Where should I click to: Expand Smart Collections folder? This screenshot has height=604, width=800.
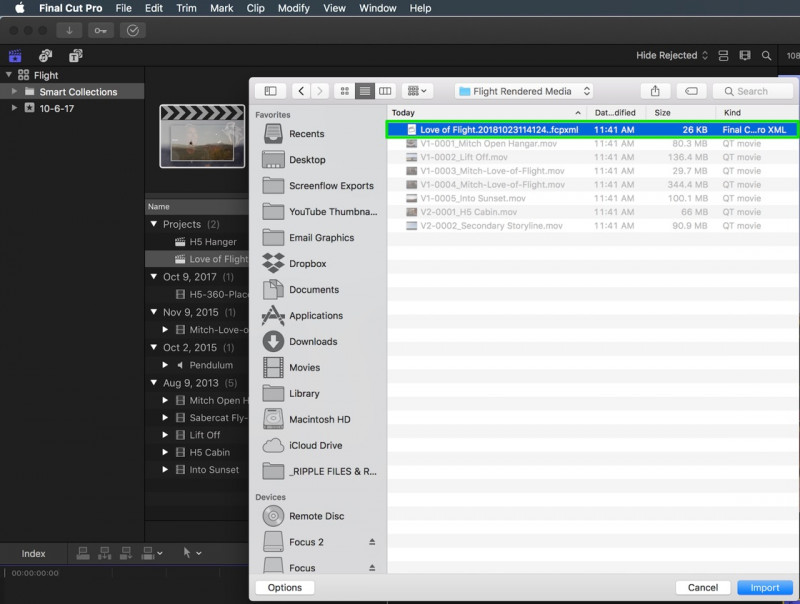(14, 91)
